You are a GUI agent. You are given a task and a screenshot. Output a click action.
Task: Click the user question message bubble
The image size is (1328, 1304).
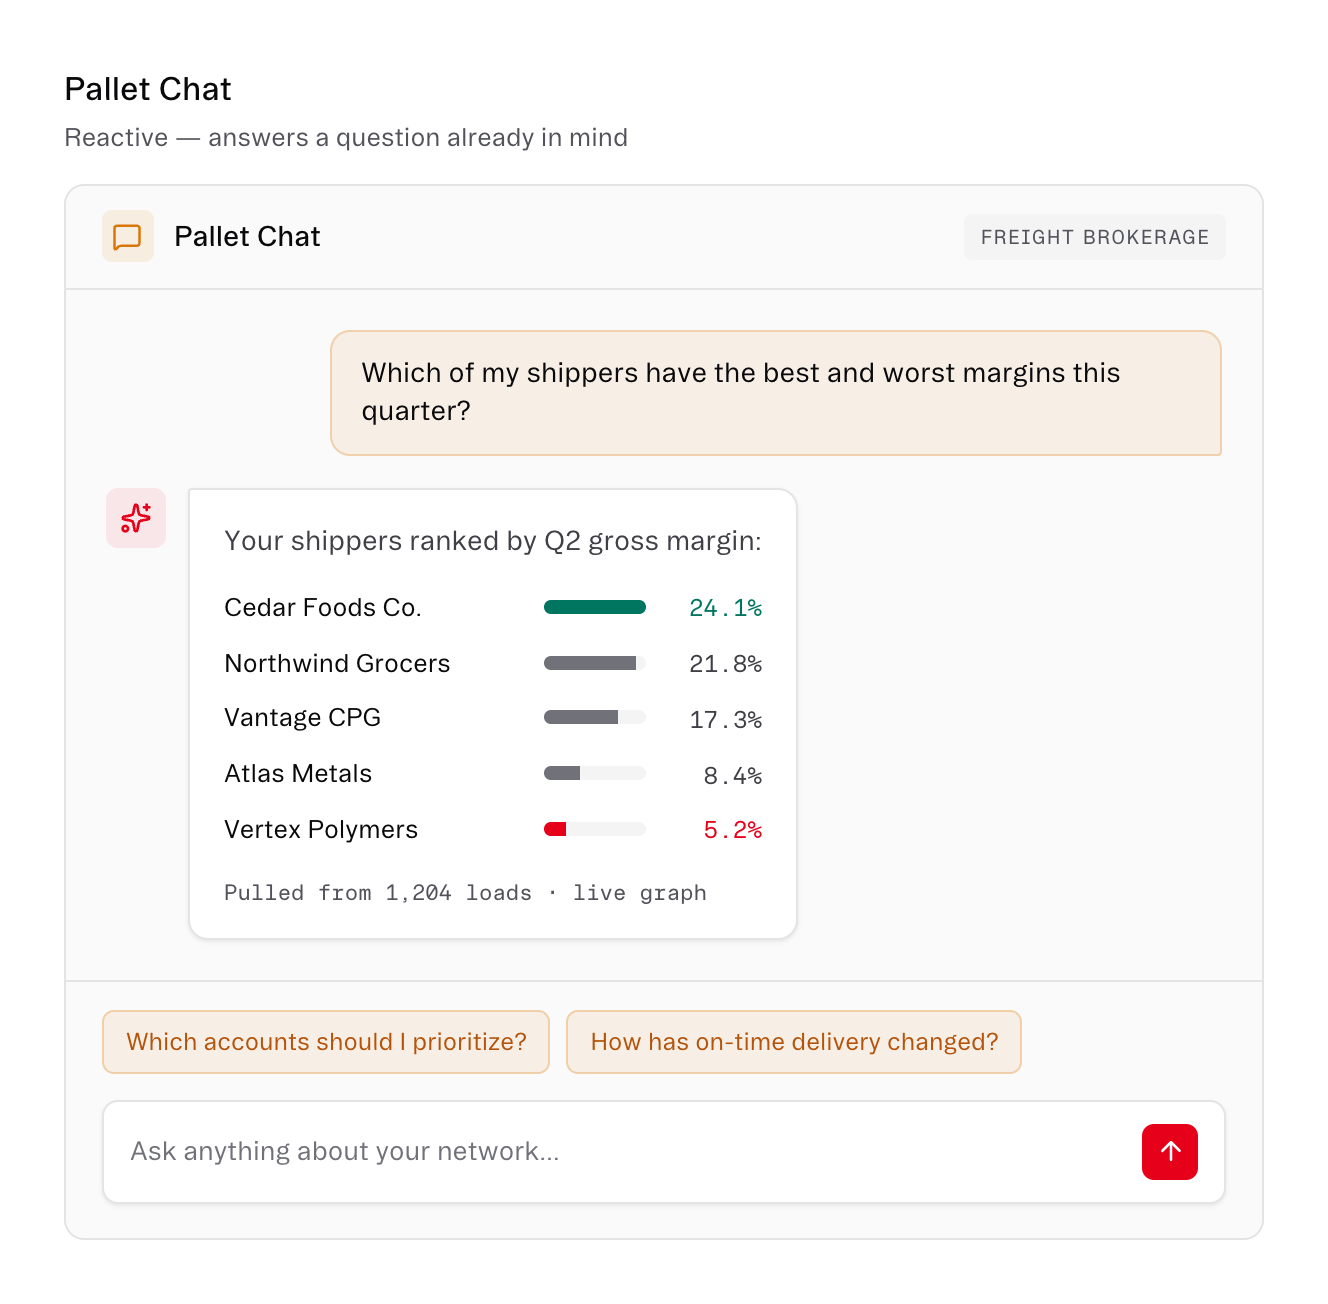tap(776, 393)
